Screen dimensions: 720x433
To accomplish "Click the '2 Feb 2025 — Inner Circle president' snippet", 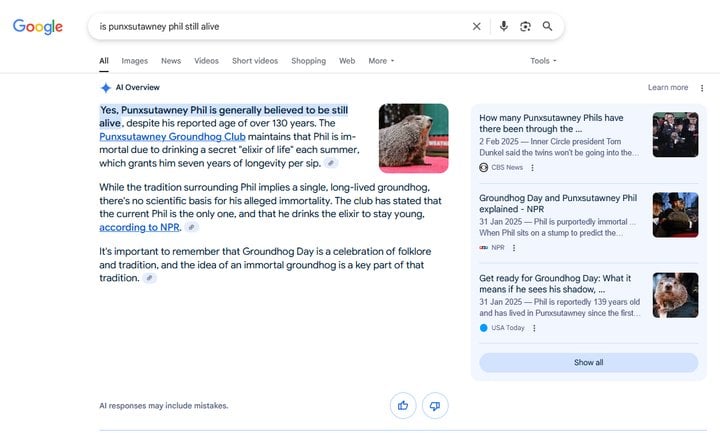I will [559, 147].
